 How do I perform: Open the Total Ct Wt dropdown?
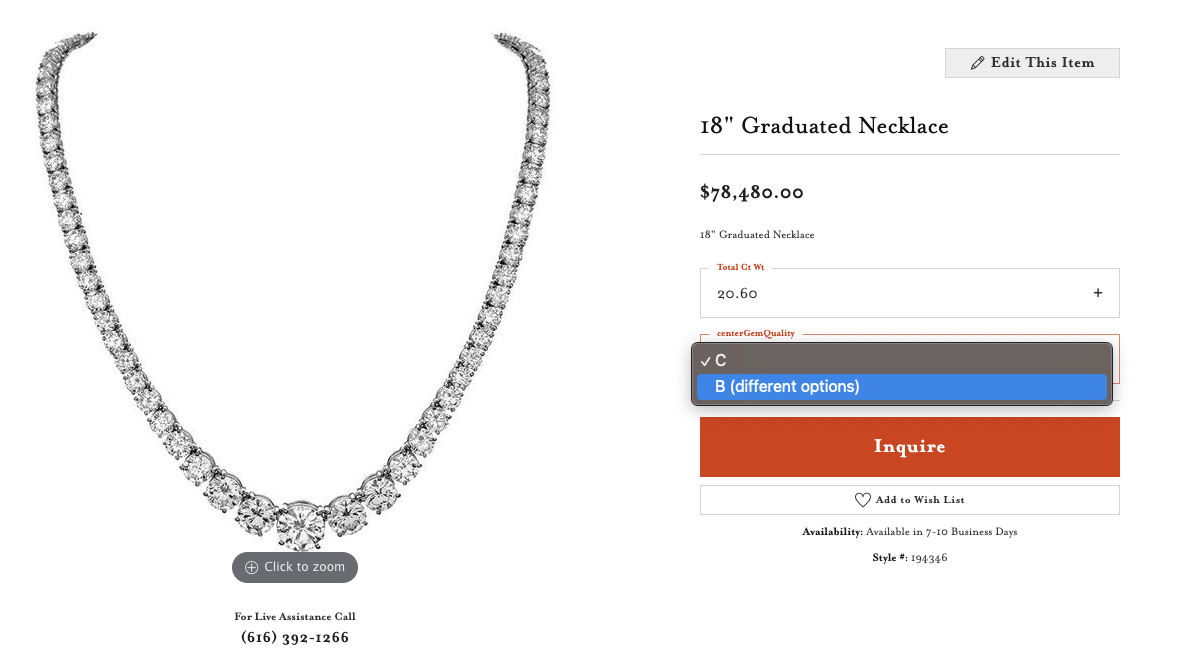908,293
